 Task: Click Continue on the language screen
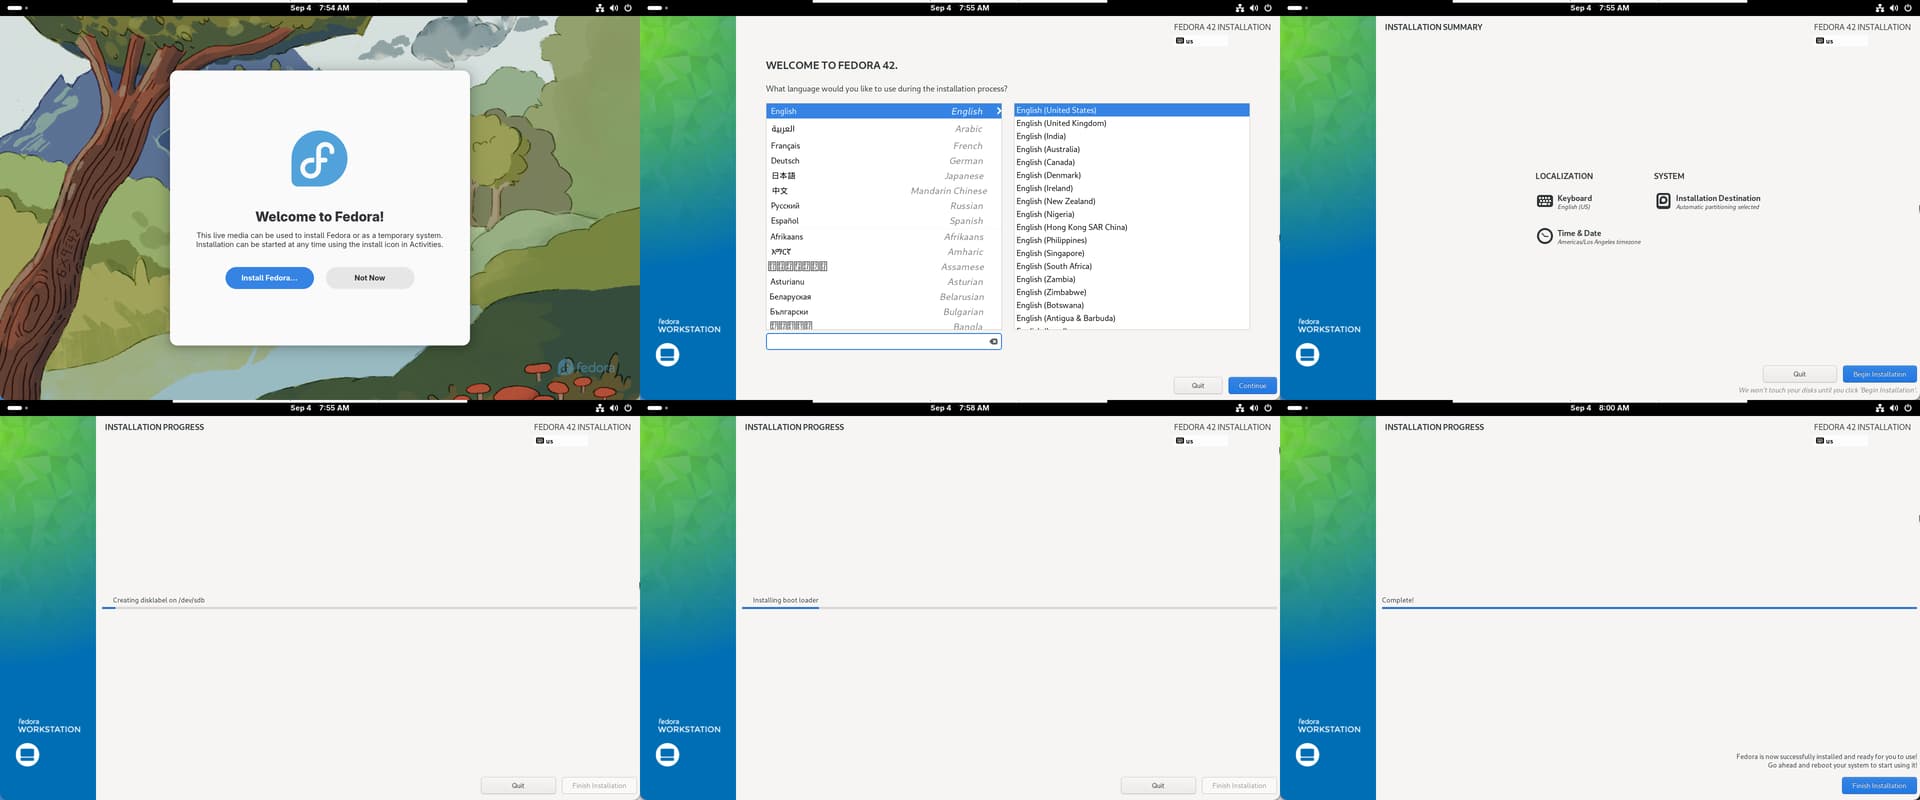pyautogui.click(x=1252, y=385)
